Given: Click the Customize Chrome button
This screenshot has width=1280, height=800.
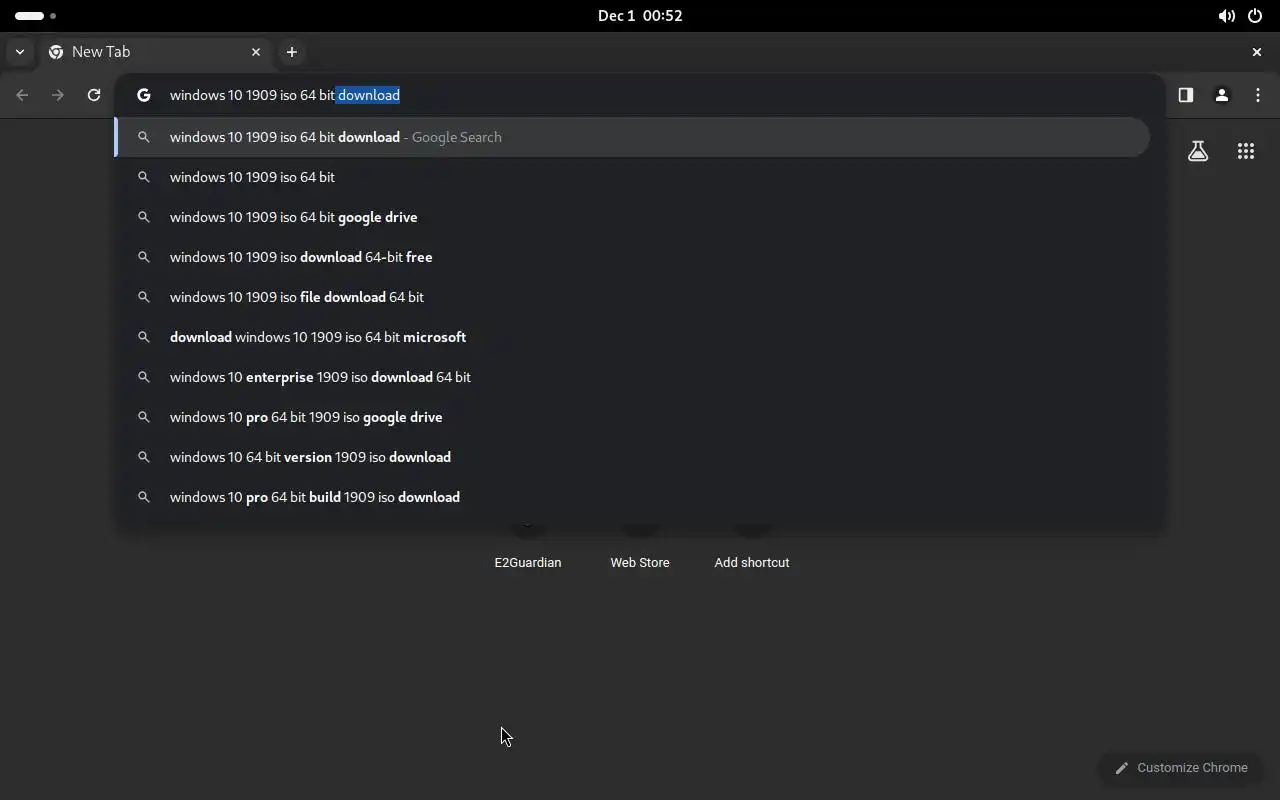Looking at the screenshot, I should pyautogui.click(x=1181, y=768).
